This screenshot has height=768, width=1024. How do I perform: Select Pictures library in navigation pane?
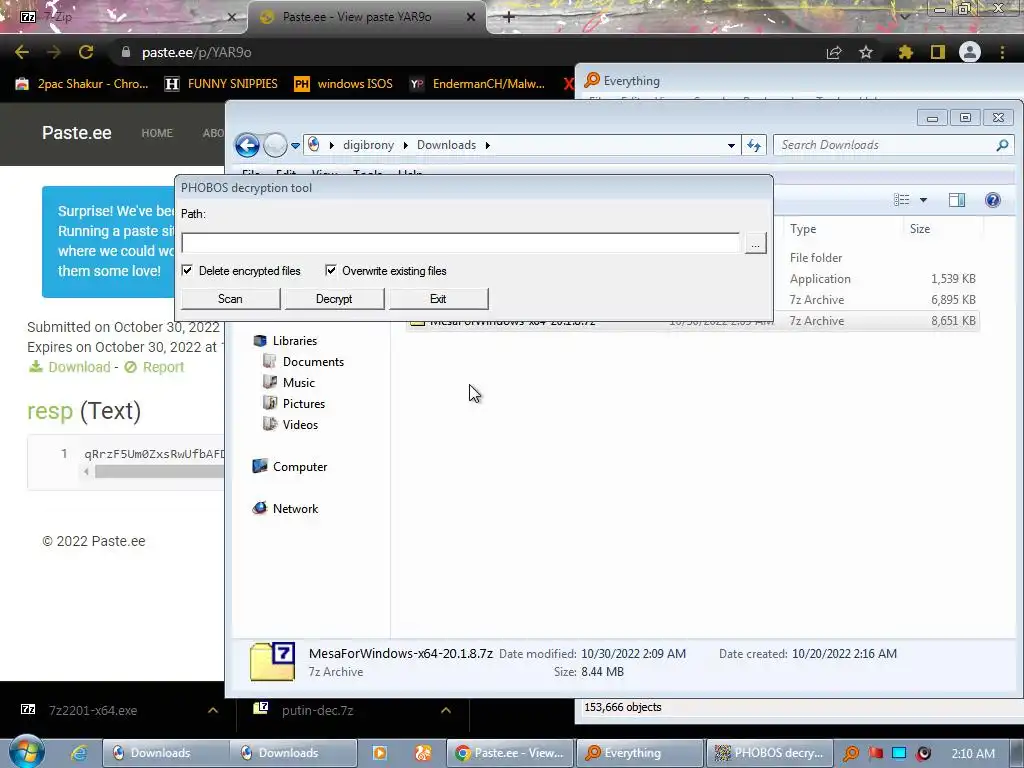(x=304, y=403)
